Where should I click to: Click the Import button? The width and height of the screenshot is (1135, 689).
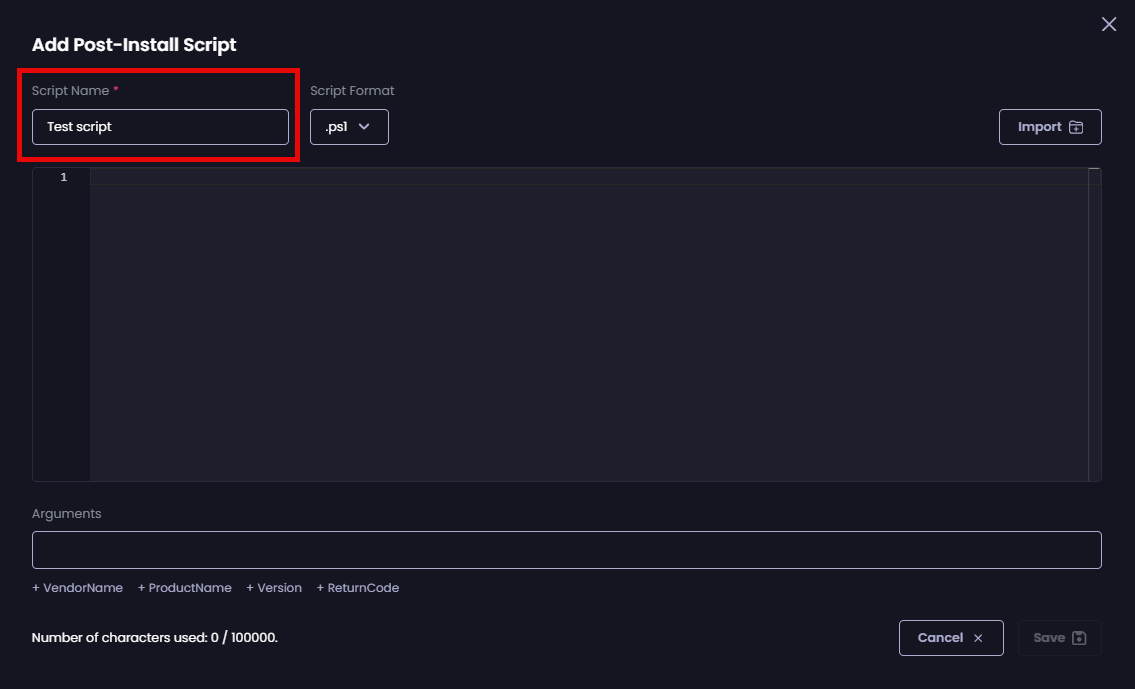1050,127
